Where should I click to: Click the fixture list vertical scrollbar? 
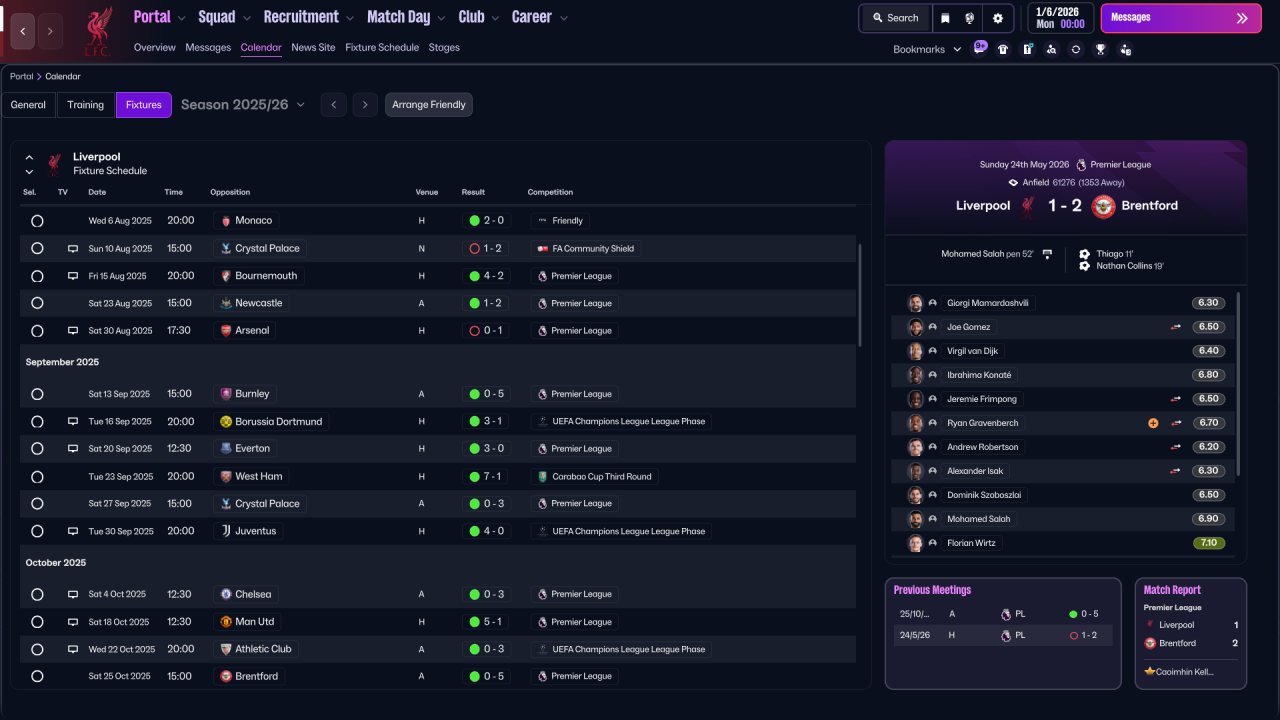pos(859,295)
